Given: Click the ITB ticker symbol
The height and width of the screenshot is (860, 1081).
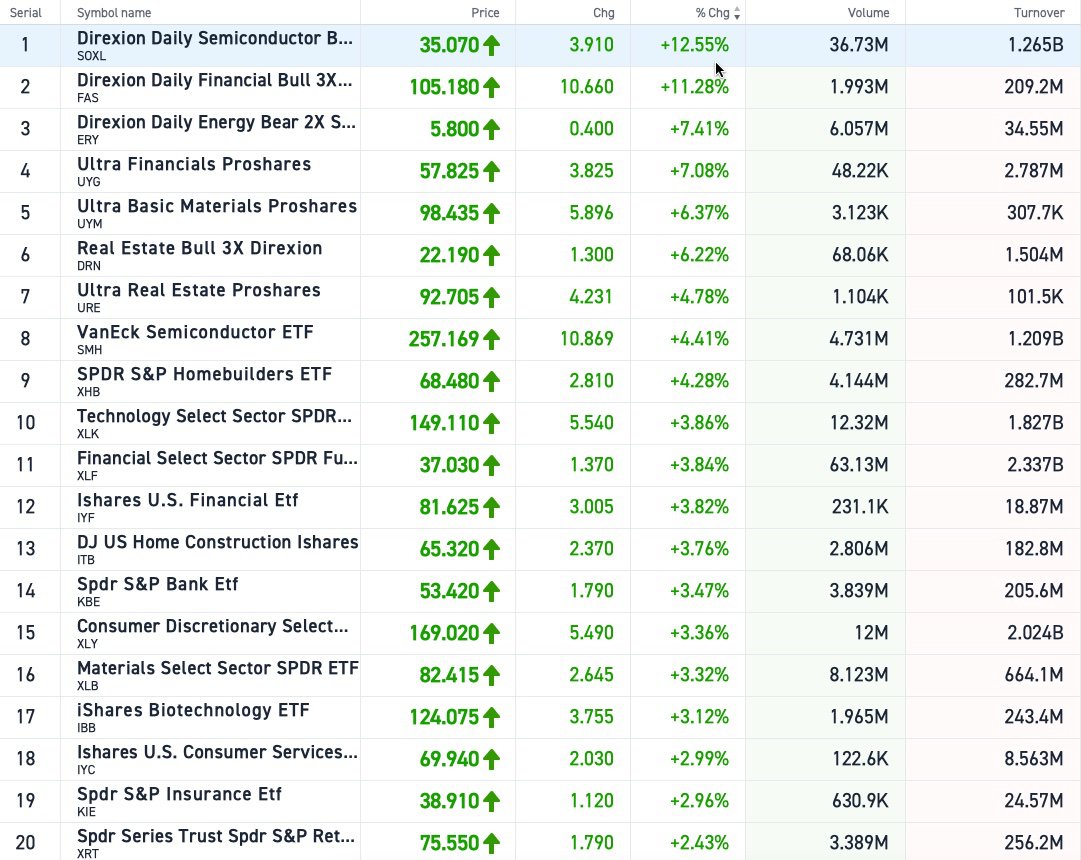Looking at the screenshot, I should pos(85,560).
